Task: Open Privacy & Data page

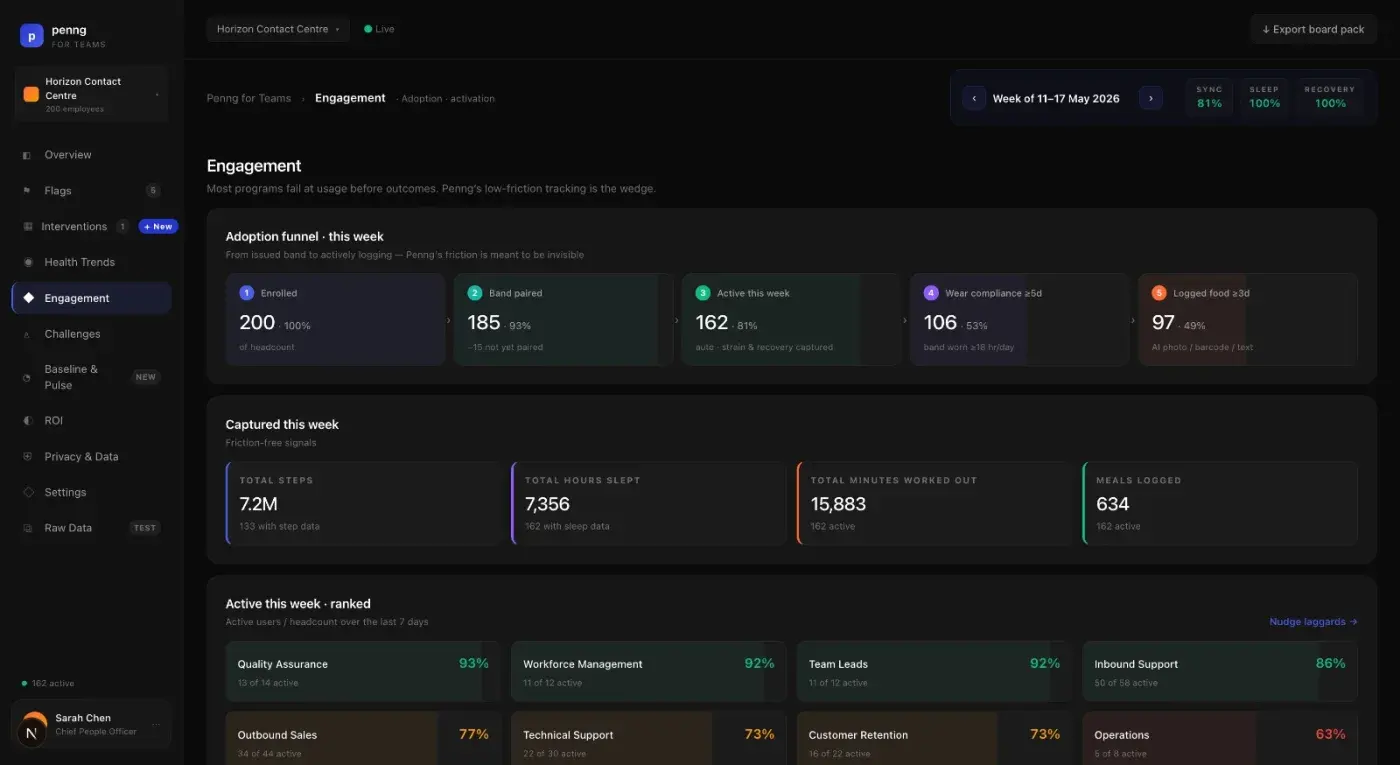Action: pyautogui.click(x=91, y=456)
